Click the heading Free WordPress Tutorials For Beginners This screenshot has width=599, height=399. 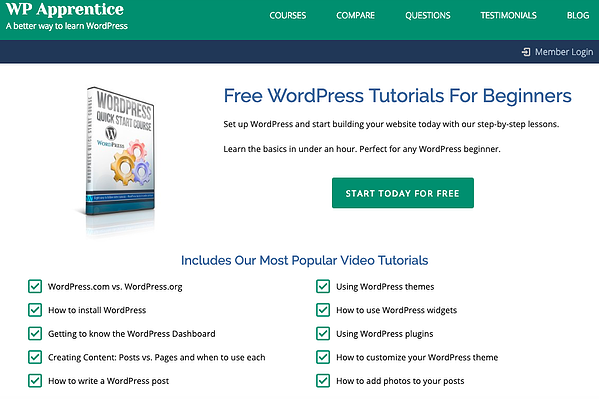[x=397, y=96]
